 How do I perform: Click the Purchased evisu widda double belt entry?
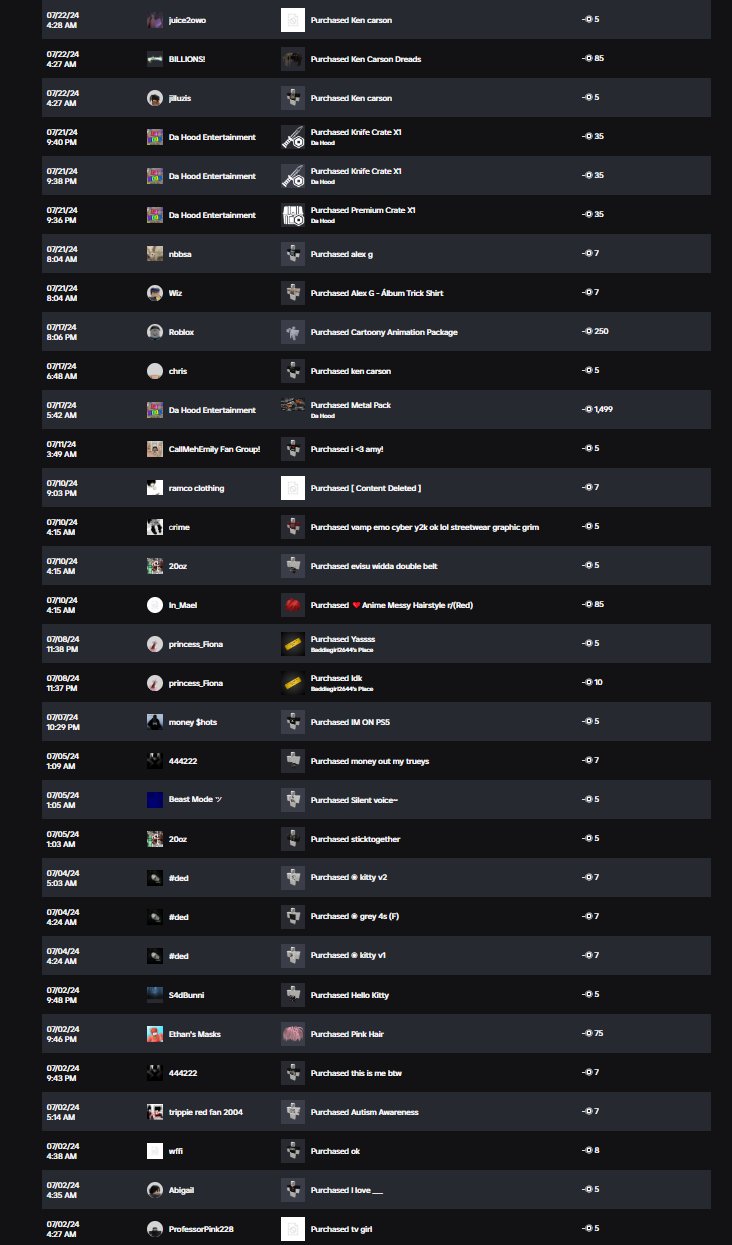(374, 566)
